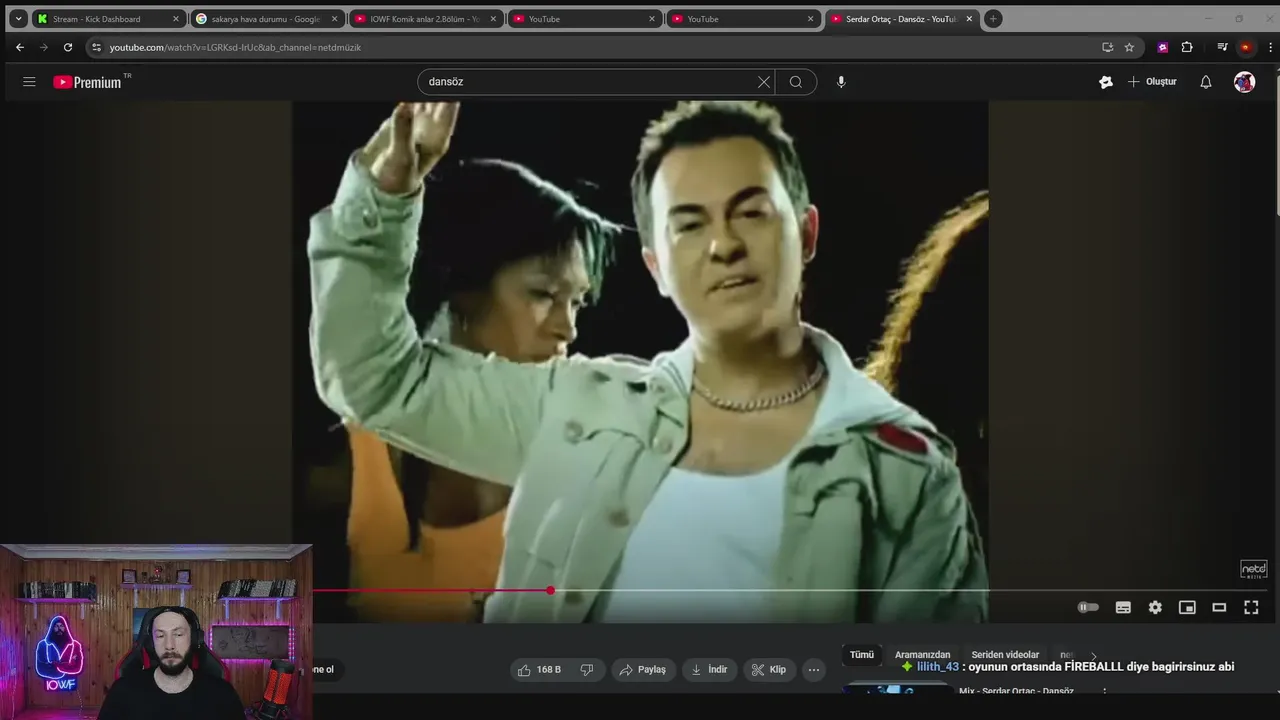Toggle subtitles in video player
Screen dimensions: 1280x720
coord(1123,607)
